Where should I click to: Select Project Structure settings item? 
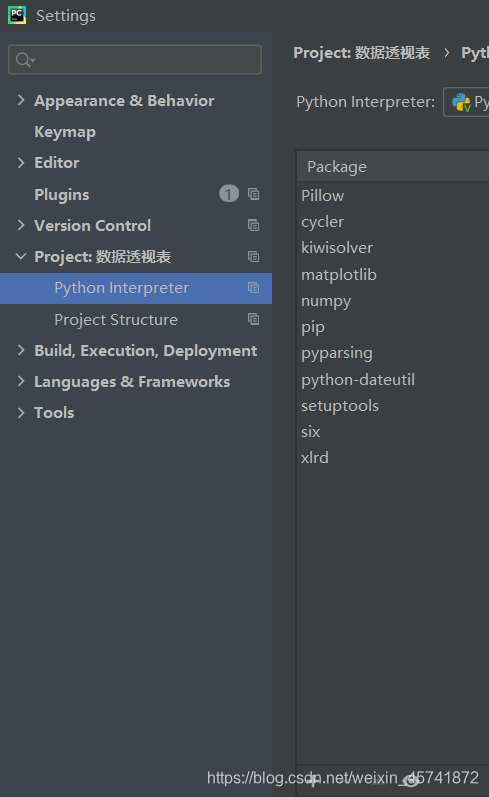click(116, 319)
